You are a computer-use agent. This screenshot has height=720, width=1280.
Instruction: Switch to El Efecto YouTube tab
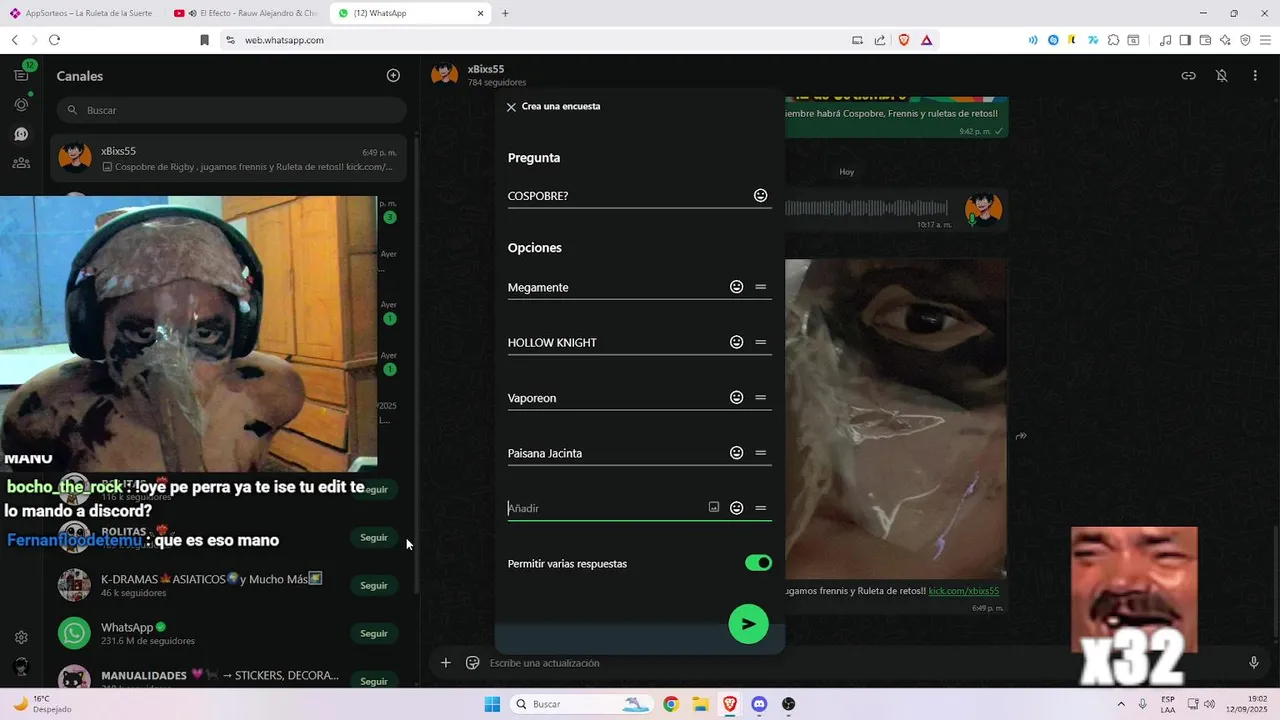245,13
